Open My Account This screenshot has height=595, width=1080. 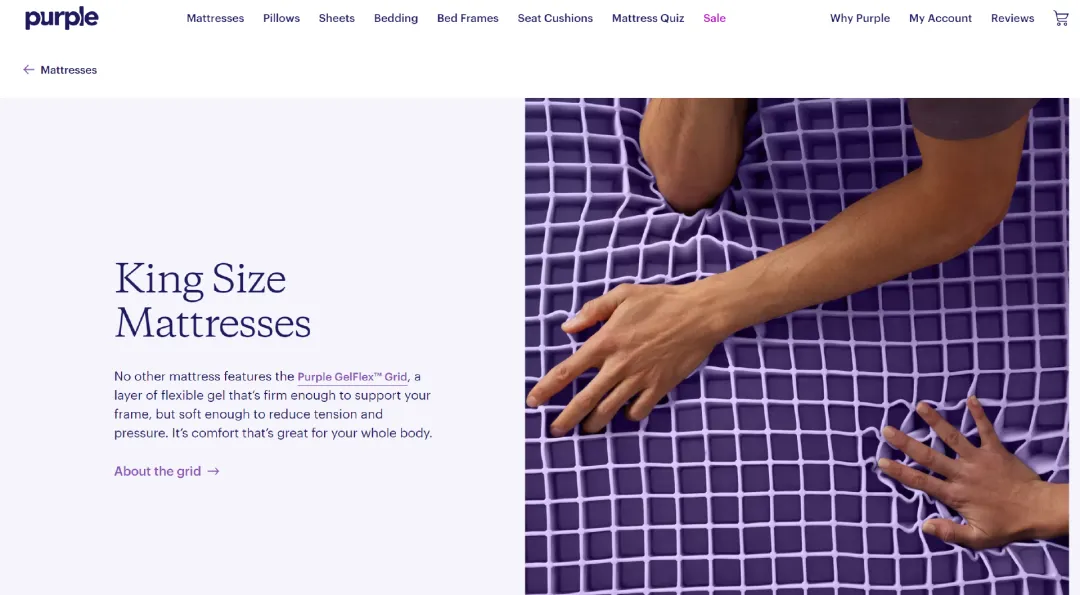coord(940,19)
